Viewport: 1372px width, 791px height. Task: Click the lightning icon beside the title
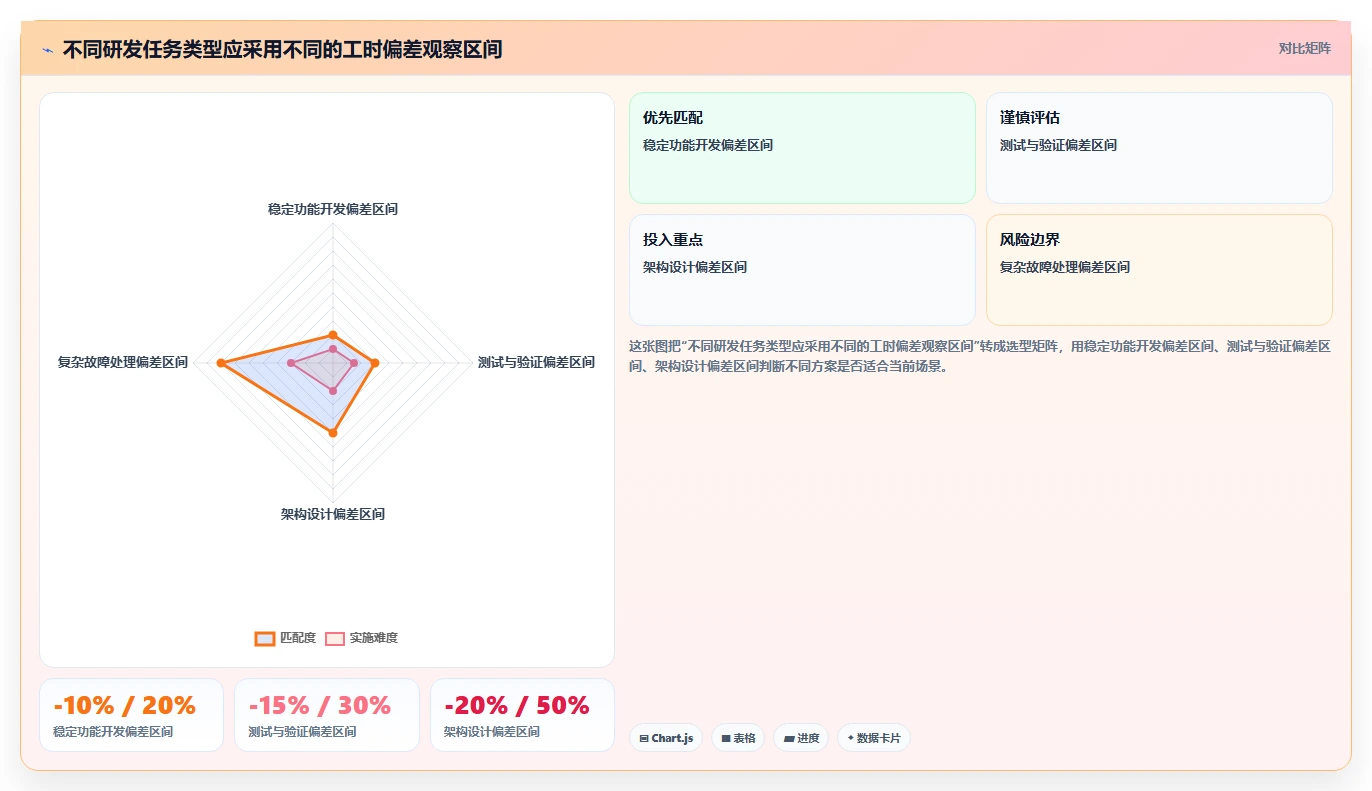[x=47, y=49]
